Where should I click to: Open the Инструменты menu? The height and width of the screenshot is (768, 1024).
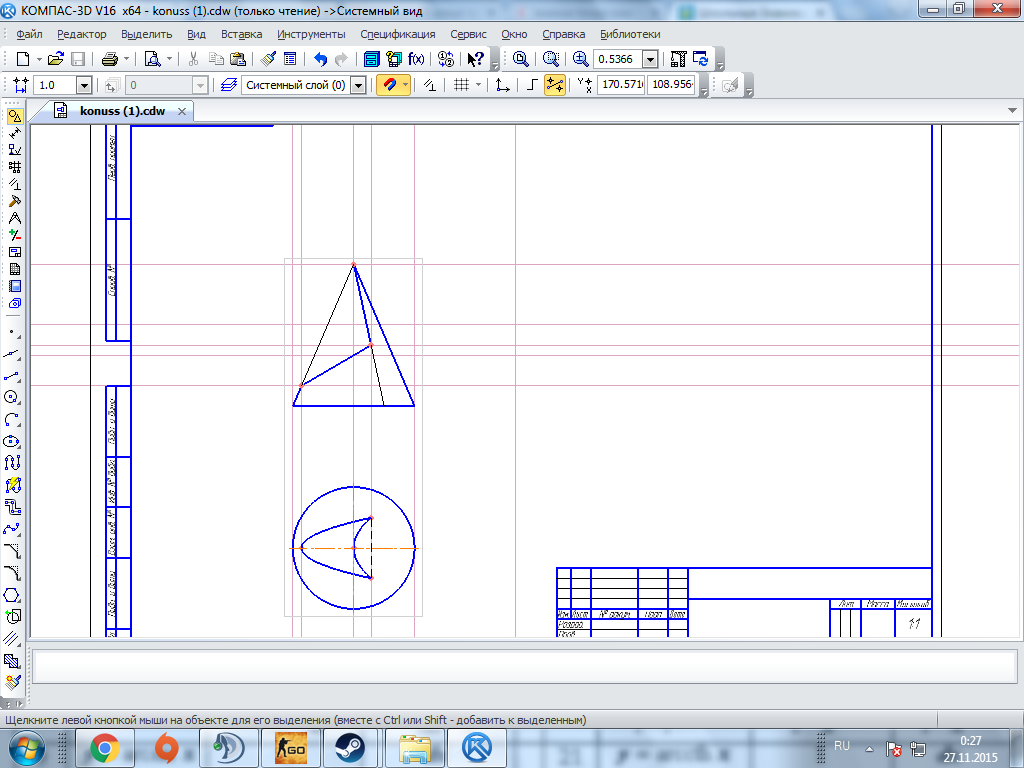pyautogui.click(x=311, y=34)
